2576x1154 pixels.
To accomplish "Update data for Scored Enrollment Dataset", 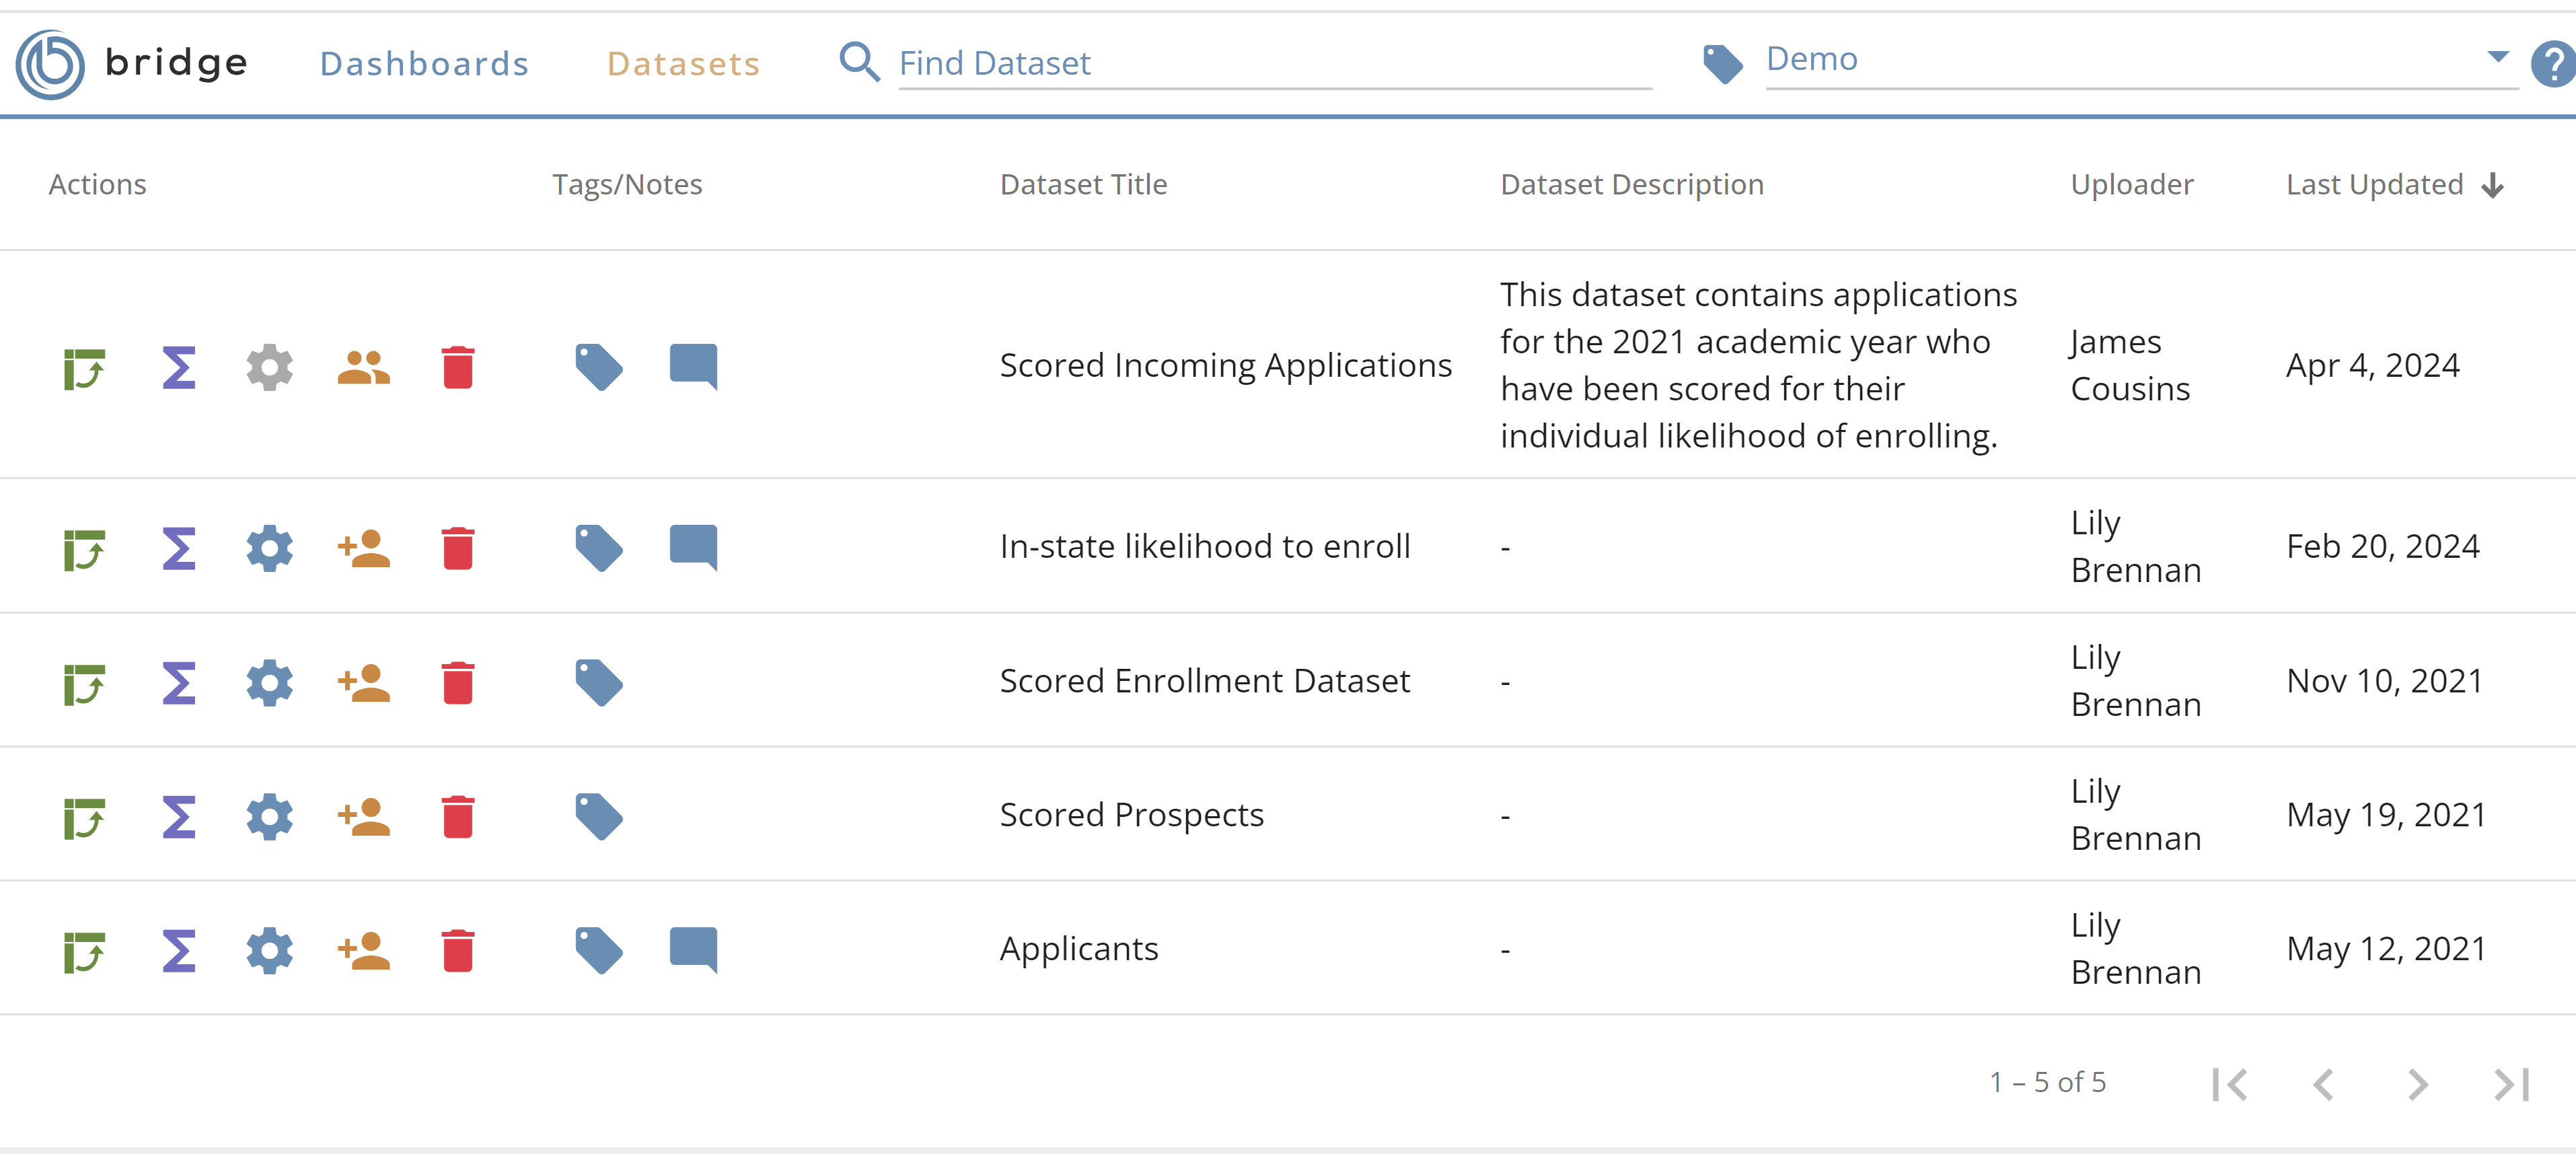I will click(85, 684).
